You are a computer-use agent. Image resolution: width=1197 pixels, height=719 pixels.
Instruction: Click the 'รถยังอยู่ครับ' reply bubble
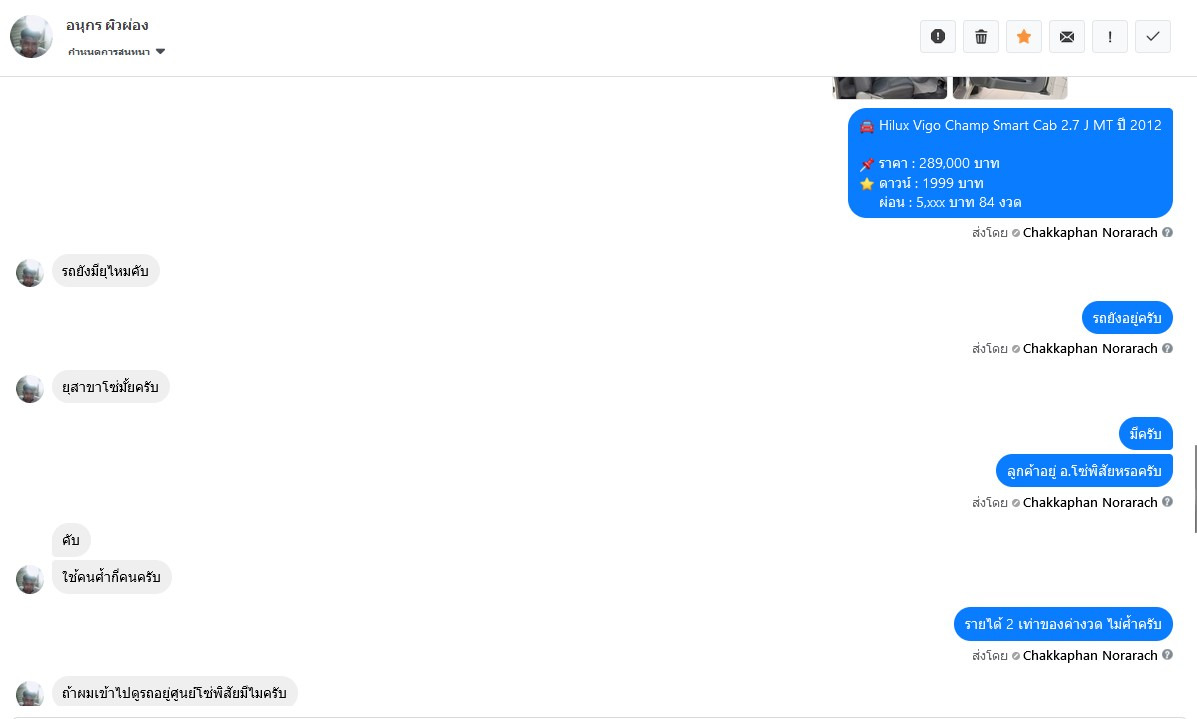pos(1127,318)
